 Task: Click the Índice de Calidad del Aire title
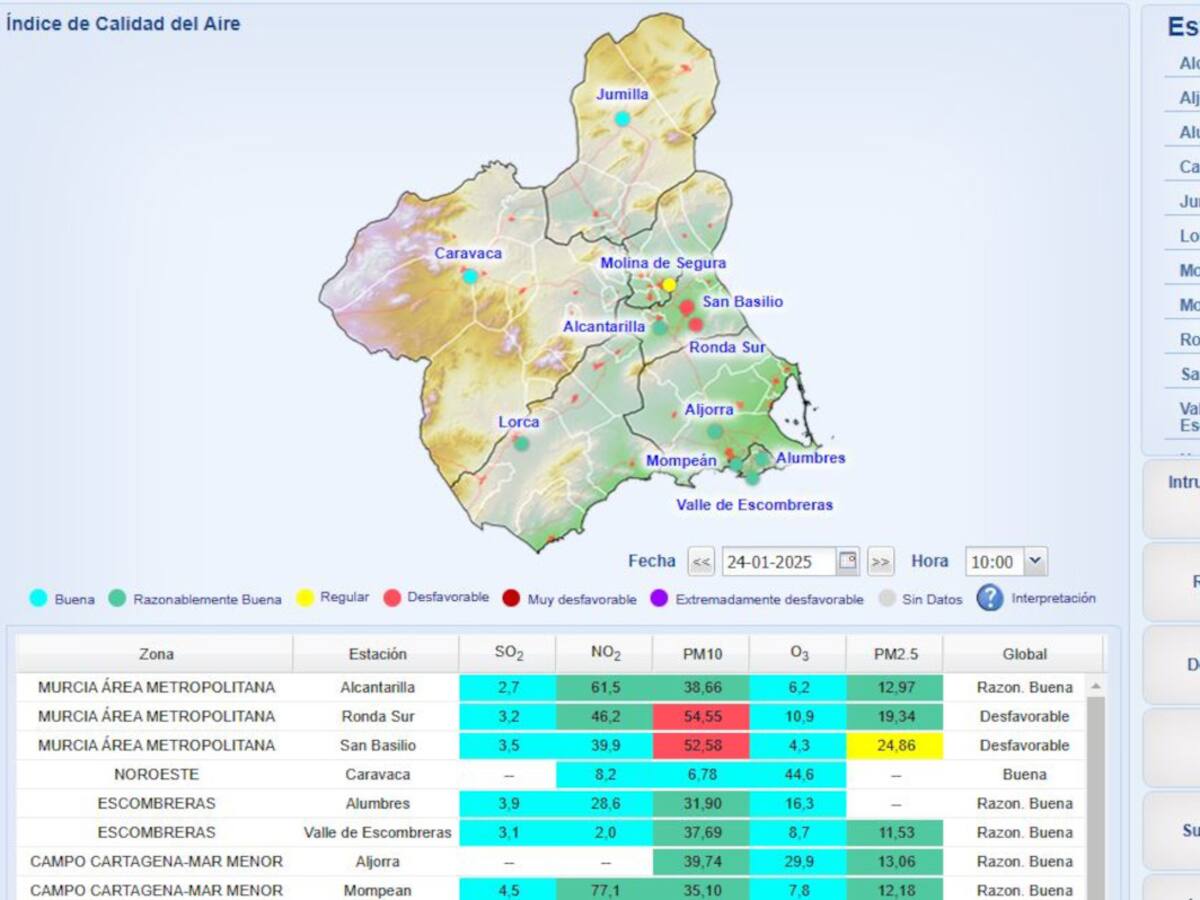123,23
